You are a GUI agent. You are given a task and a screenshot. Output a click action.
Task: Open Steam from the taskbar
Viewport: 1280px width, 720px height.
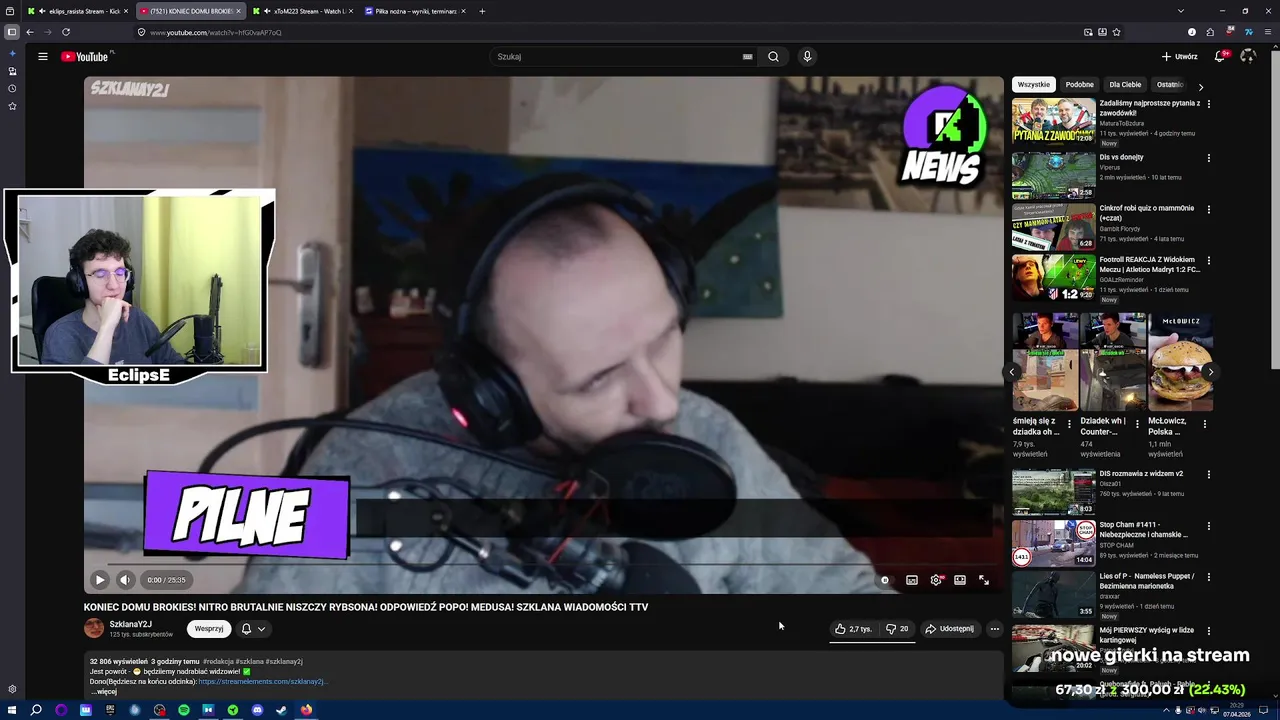[x=281, y=710]
